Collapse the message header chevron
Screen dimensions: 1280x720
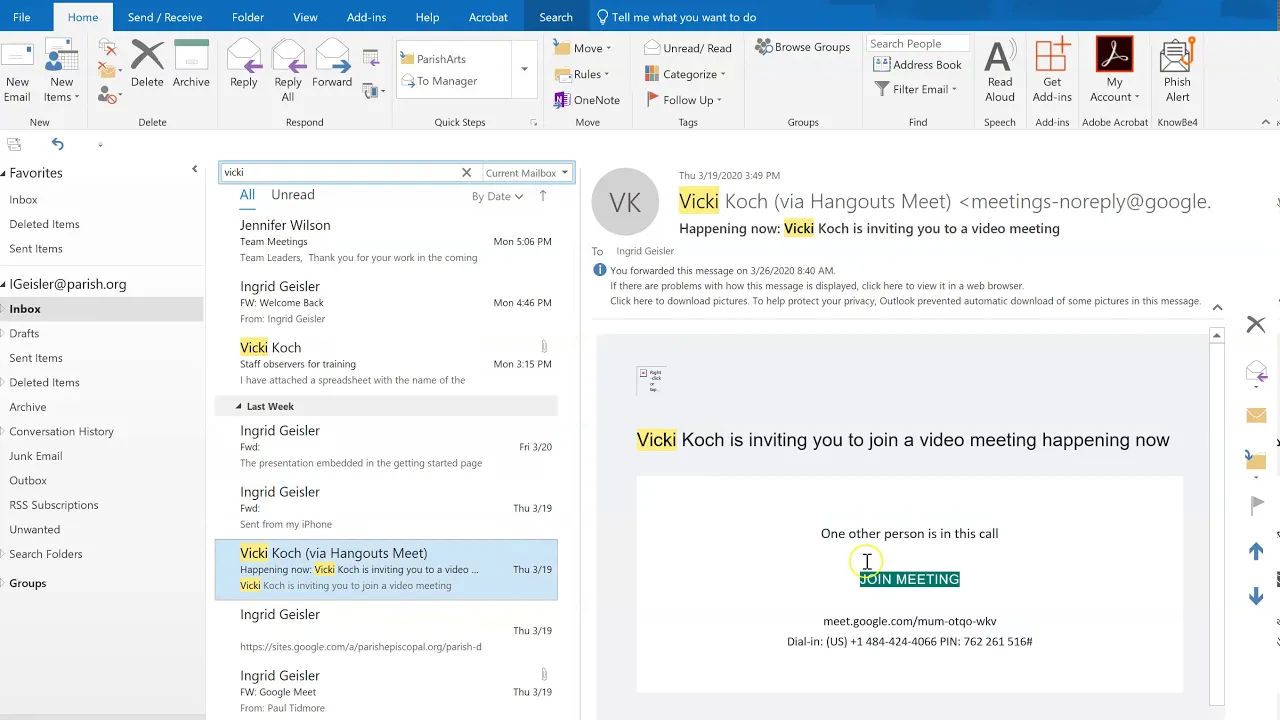1217,307
